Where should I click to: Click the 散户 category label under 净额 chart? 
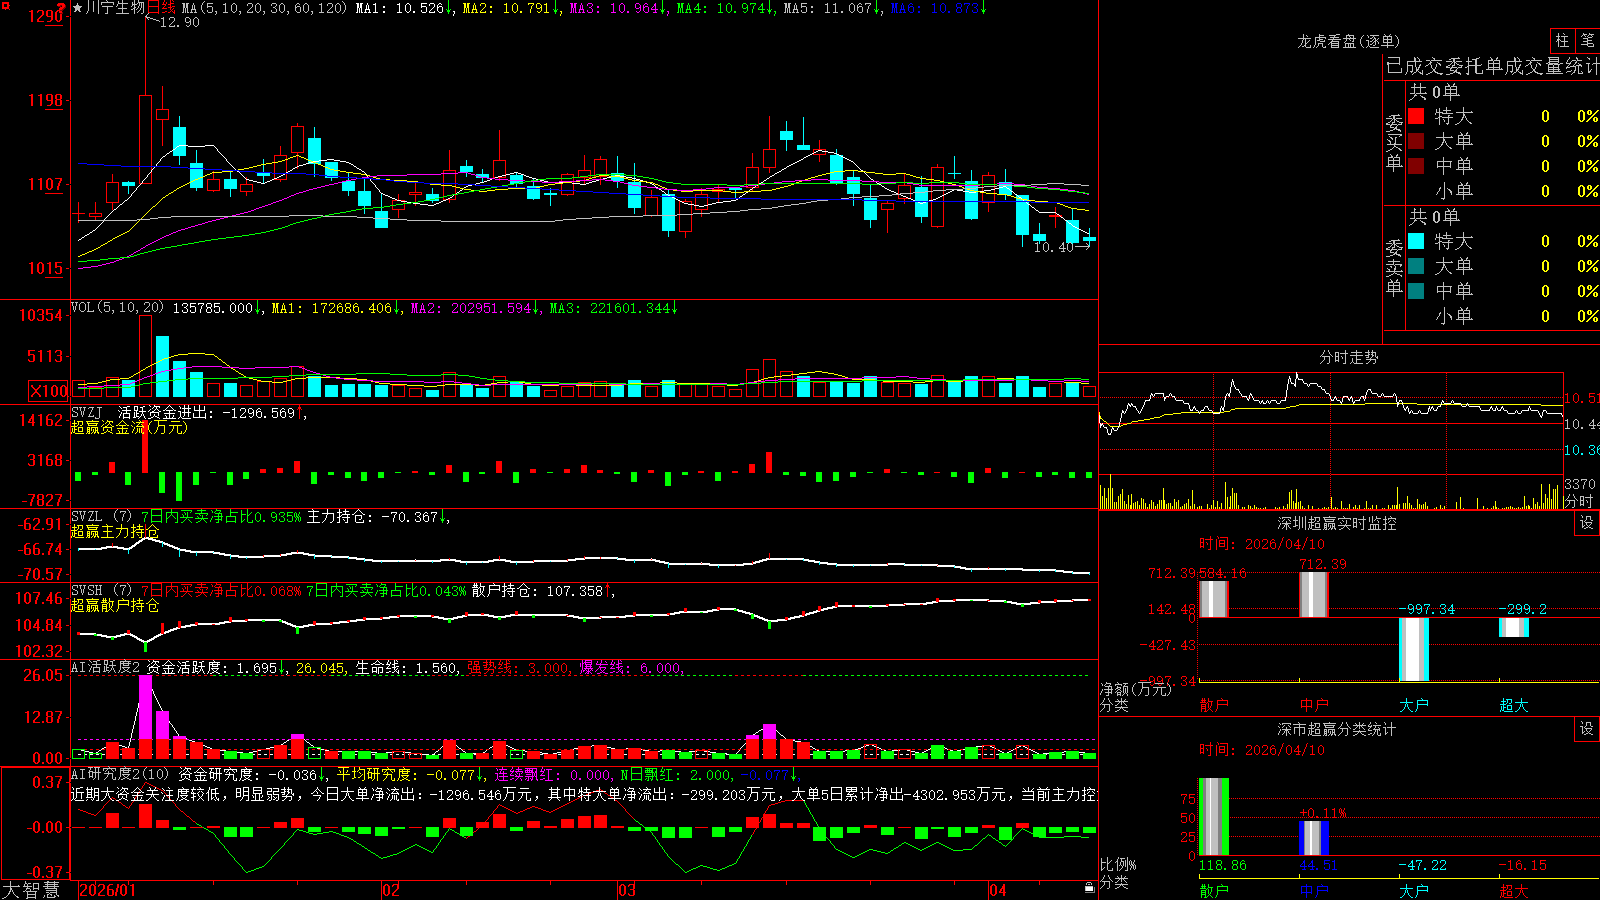click(1213, 705)
